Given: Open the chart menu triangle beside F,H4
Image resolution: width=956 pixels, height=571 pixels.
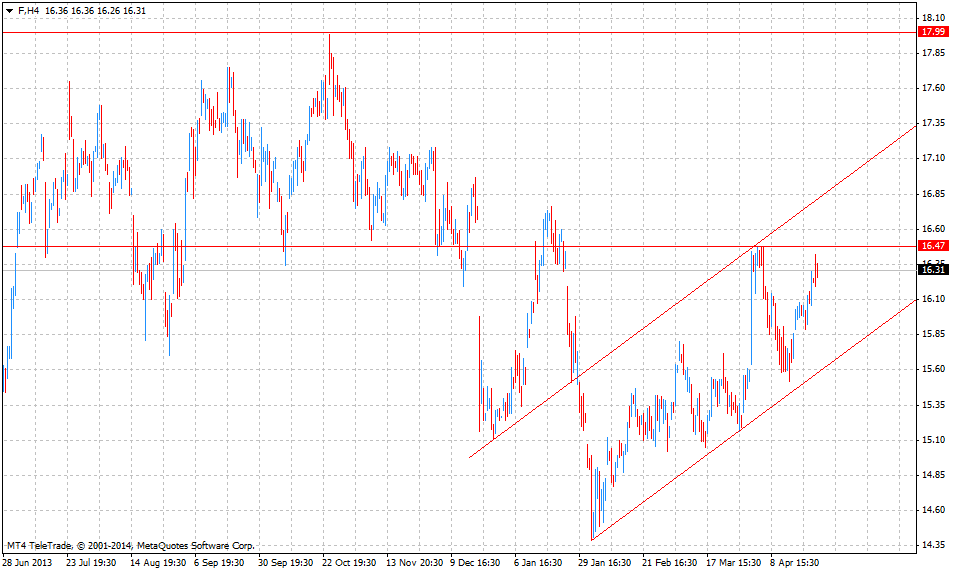Looking at the screenshot, I should tap(9, 11).
